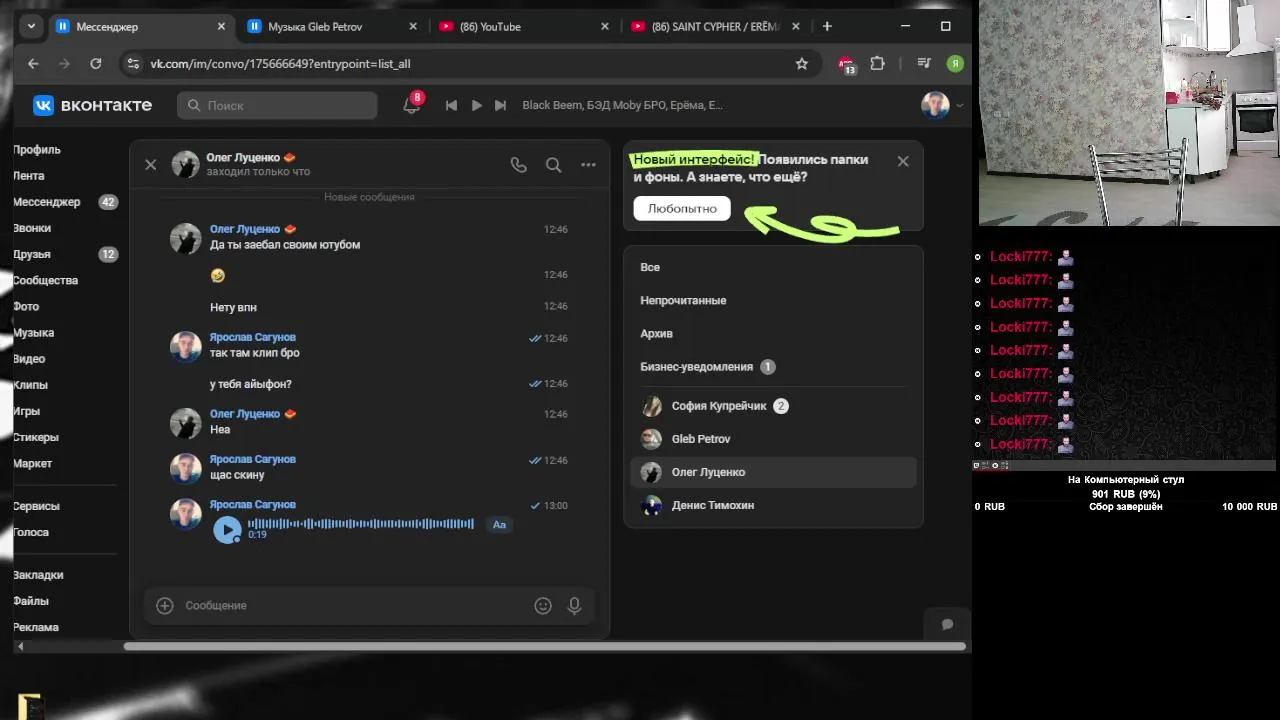Open Фото in the left sidebar

point(26,307)
